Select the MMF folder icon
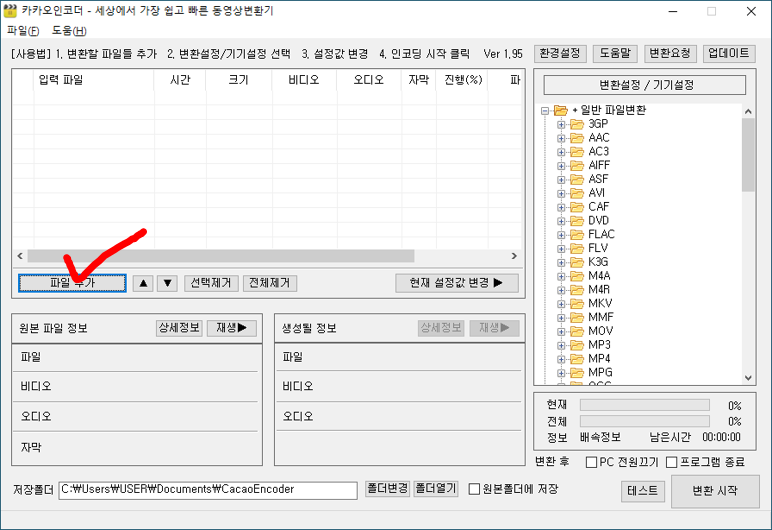This screenshot has width=772, height=530. (577, 317)
